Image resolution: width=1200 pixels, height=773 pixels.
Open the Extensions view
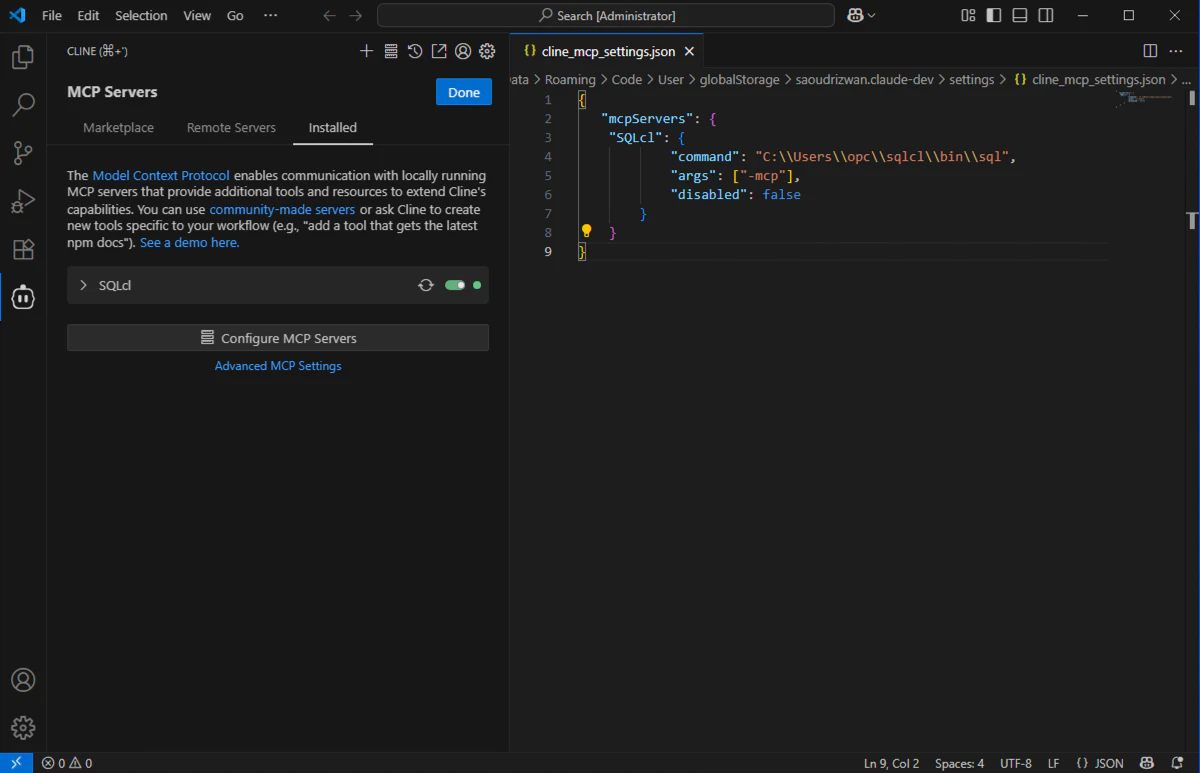pos(23,249)
